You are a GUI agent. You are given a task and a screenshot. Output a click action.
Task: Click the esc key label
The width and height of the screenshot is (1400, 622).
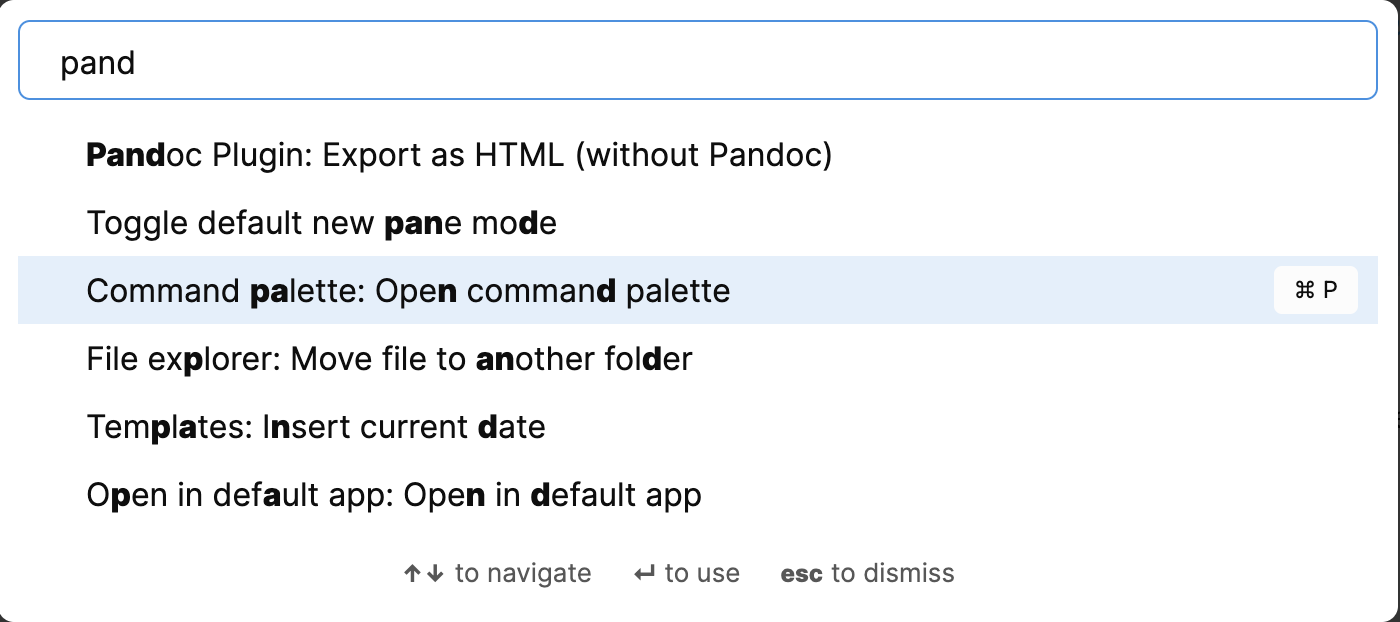801,574
